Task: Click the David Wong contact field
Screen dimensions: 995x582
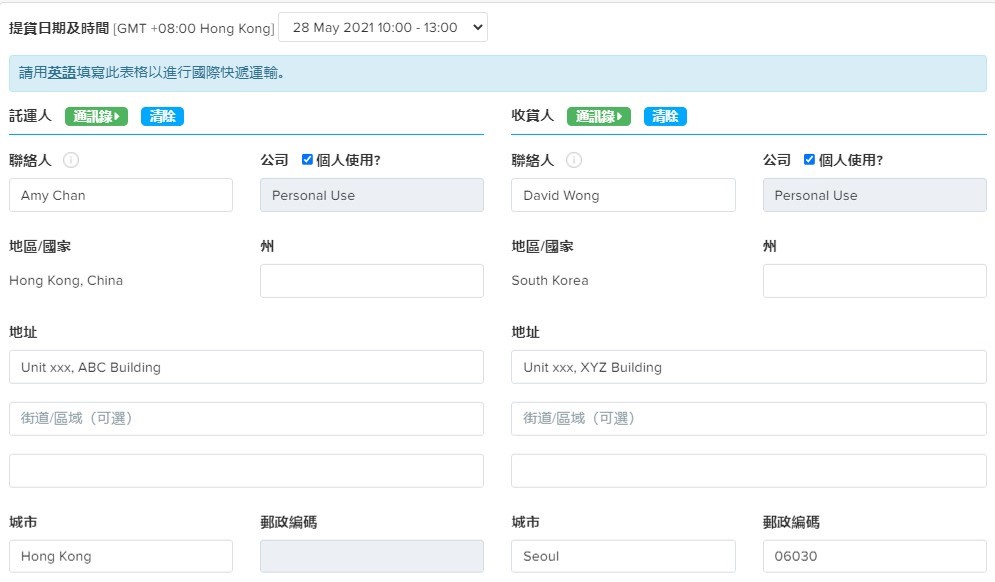Action: [623, 195]
